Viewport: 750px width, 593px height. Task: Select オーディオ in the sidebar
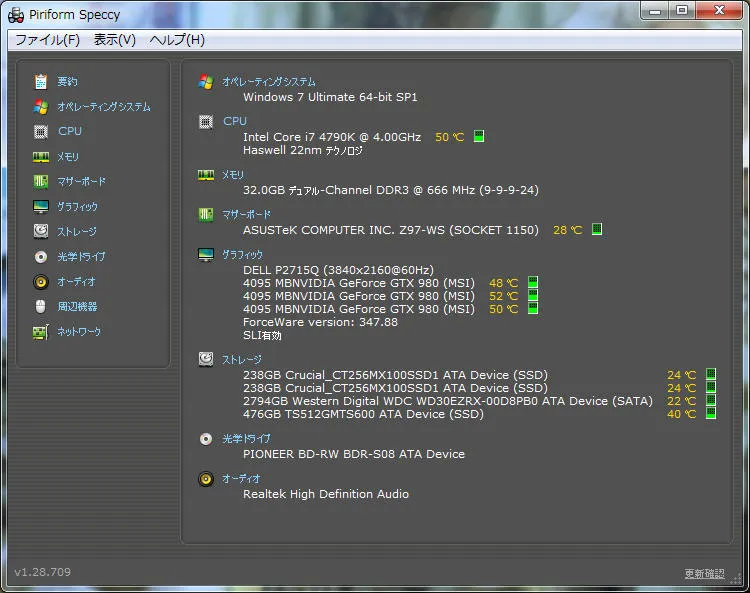pos(77,282)
